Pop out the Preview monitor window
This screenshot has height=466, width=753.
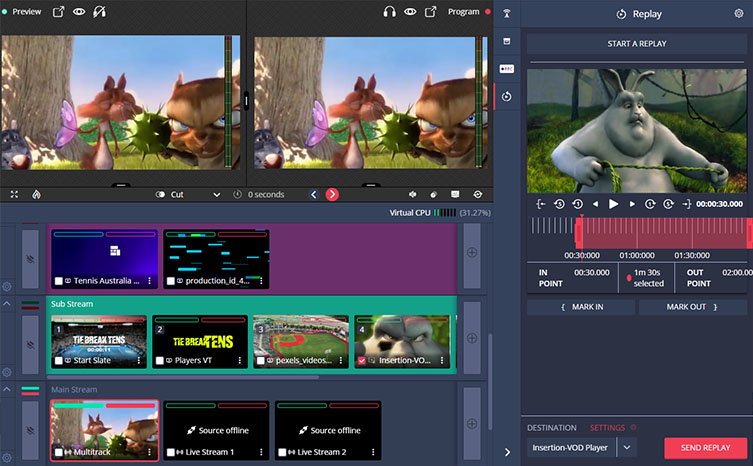tap(58, 12)
